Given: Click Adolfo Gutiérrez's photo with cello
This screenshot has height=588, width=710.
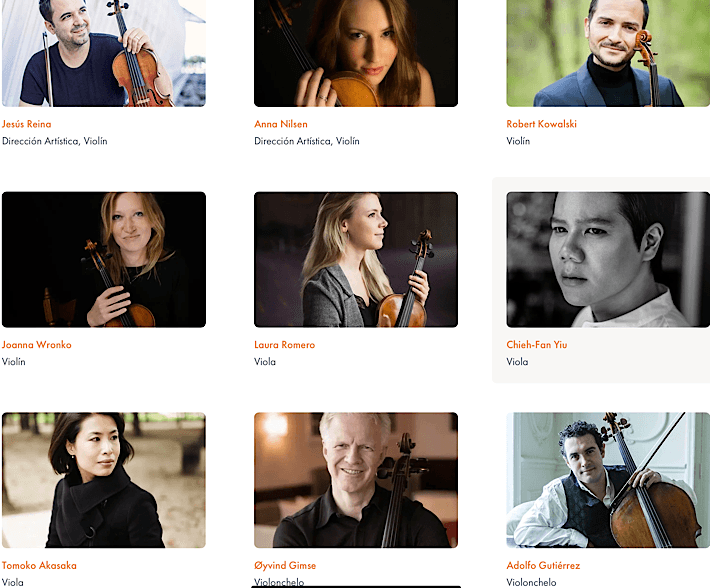Looking at the screenshot, I should coord(608,480).
